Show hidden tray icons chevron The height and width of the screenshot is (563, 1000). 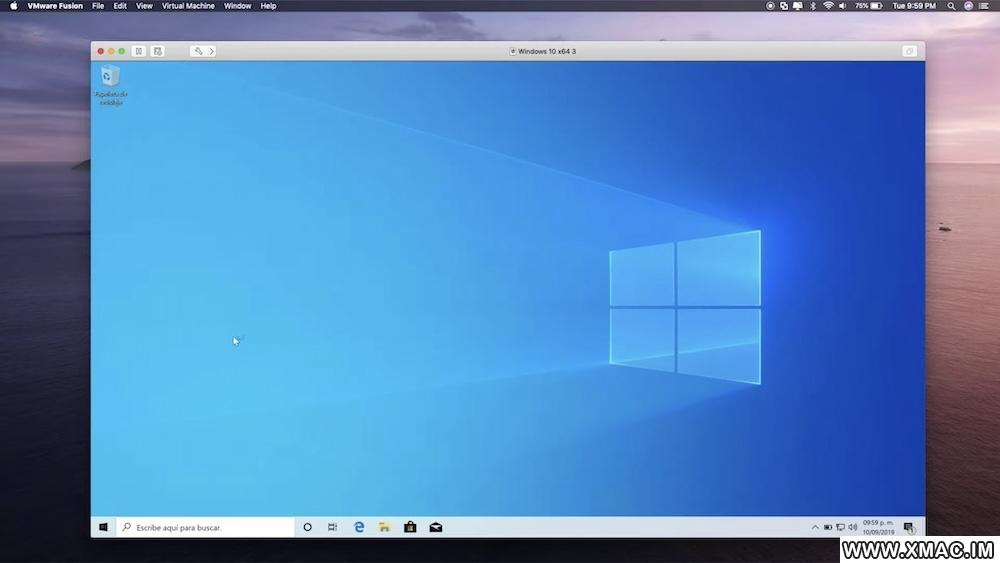point(815,527)
